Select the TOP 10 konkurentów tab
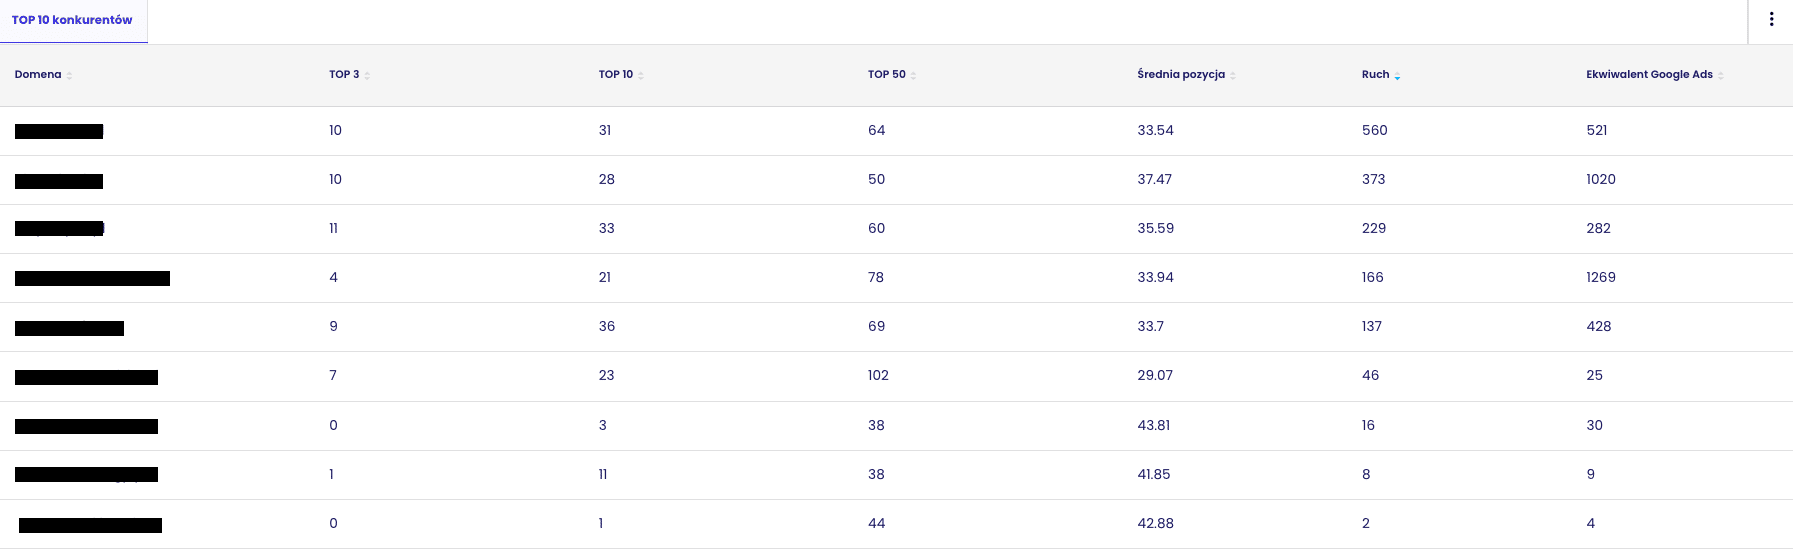This screenshot has width=1793, height=549. coord(73,21)
